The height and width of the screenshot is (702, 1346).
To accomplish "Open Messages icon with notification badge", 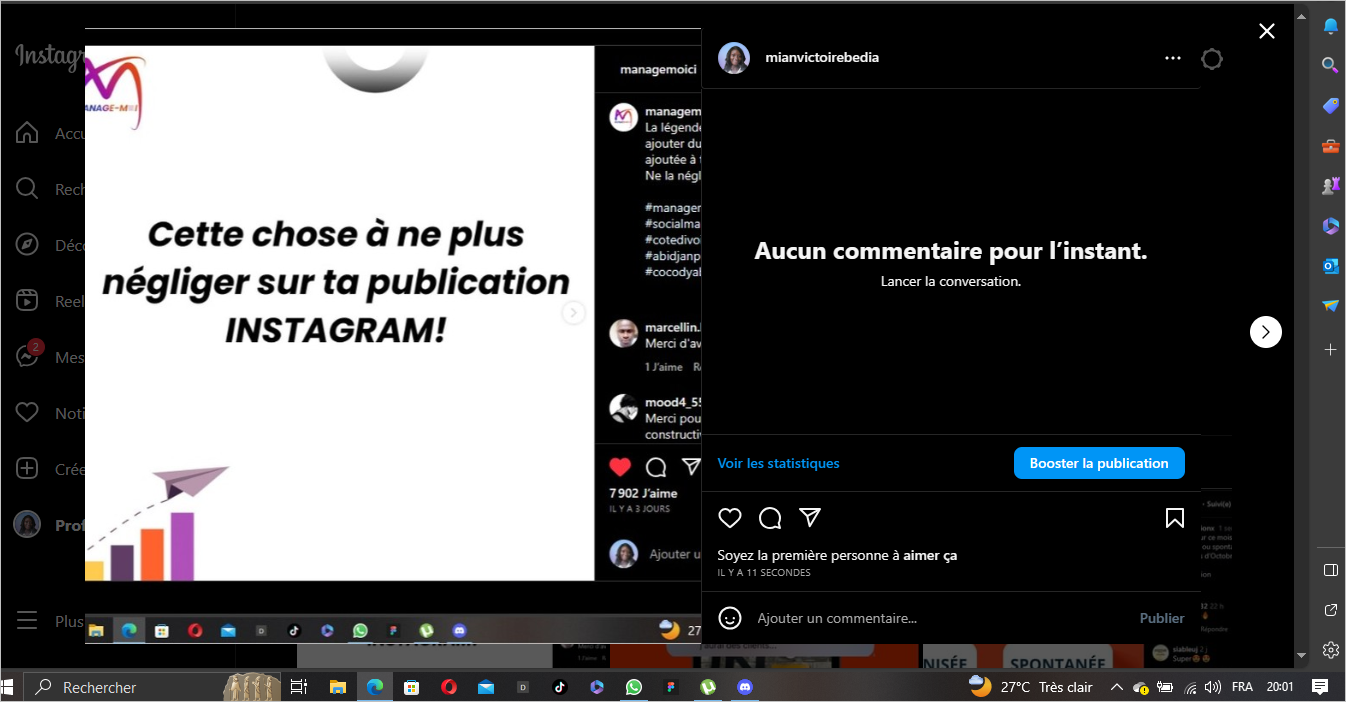I will point(27,357).
